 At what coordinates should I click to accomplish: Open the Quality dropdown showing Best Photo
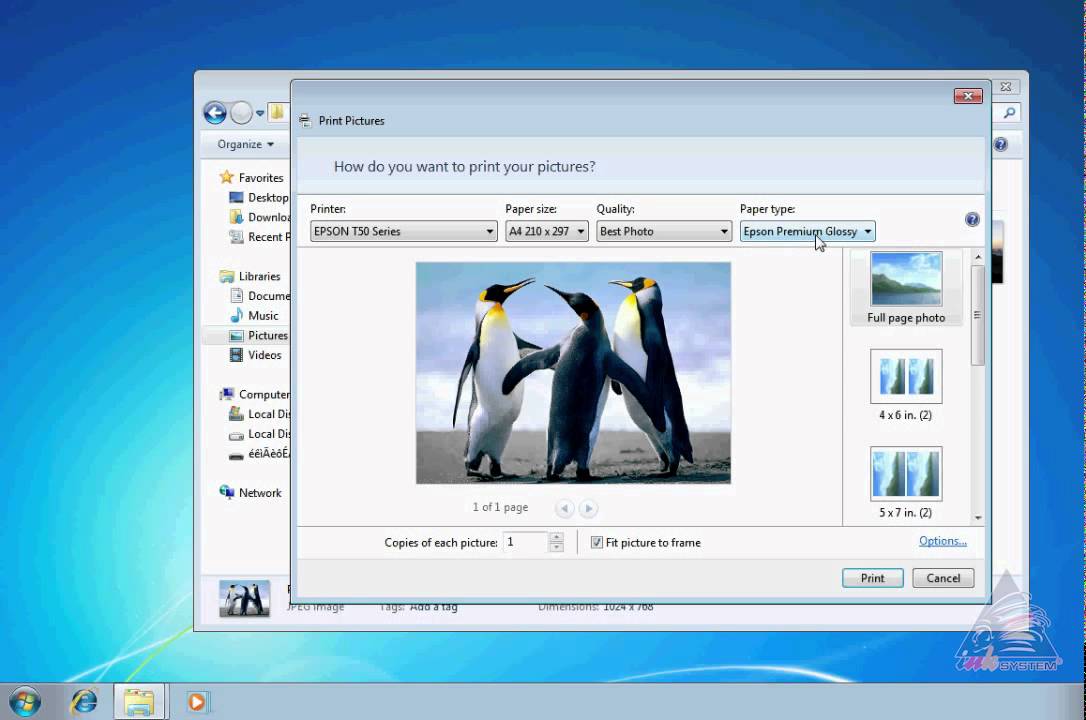click(x=664, y=231)
